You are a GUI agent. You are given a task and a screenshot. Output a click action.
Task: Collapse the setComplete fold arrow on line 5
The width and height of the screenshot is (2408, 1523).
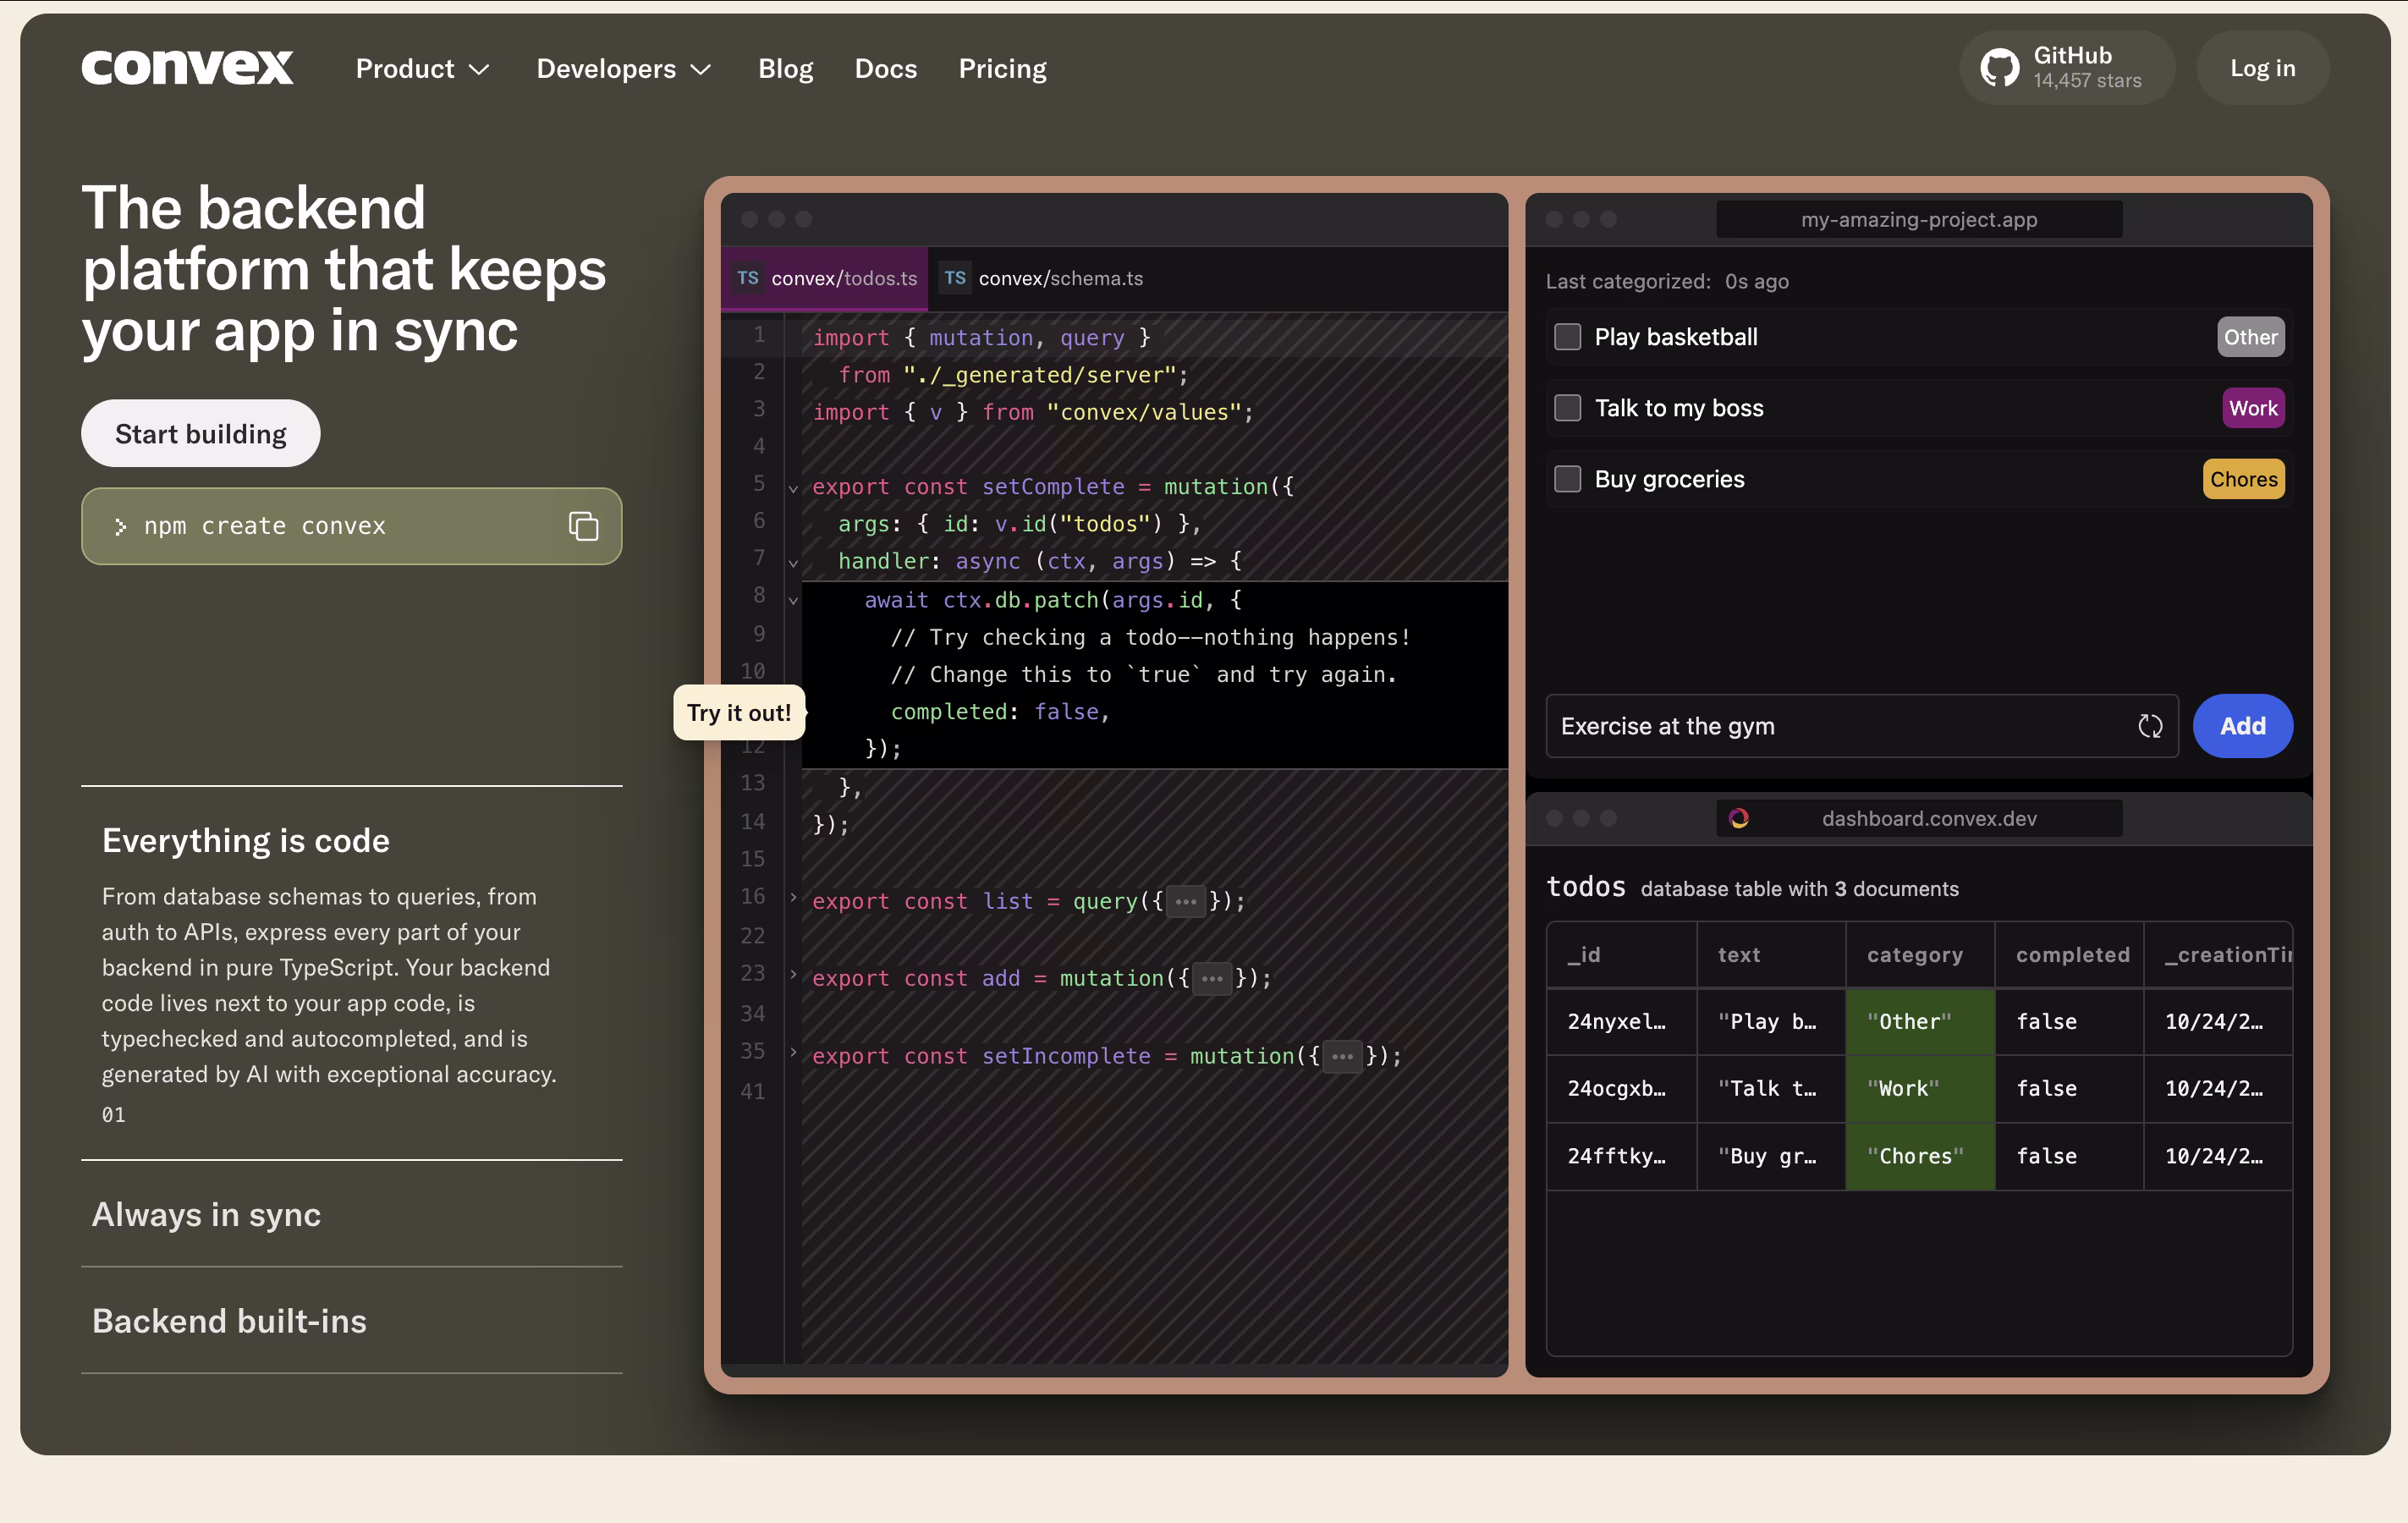click(793, 489)
